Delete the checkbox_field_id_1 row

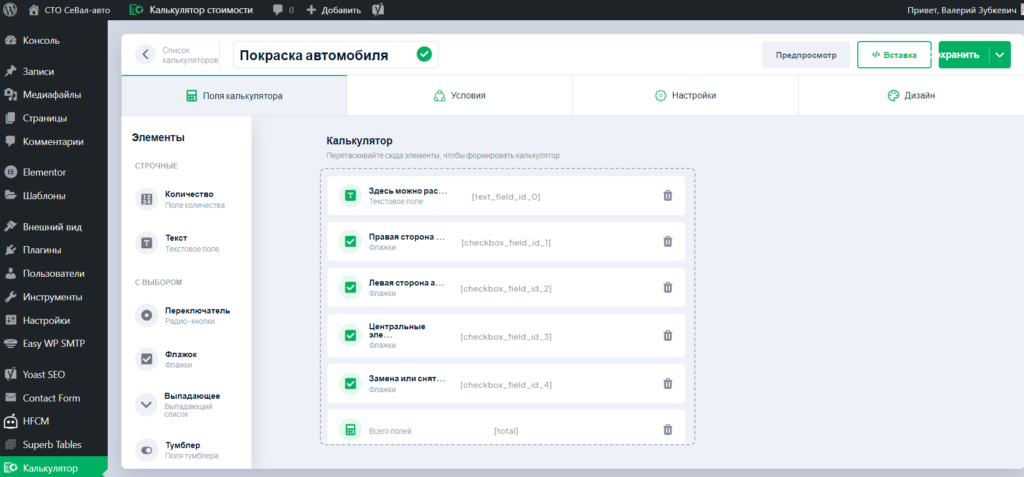(x=667, y=242)
